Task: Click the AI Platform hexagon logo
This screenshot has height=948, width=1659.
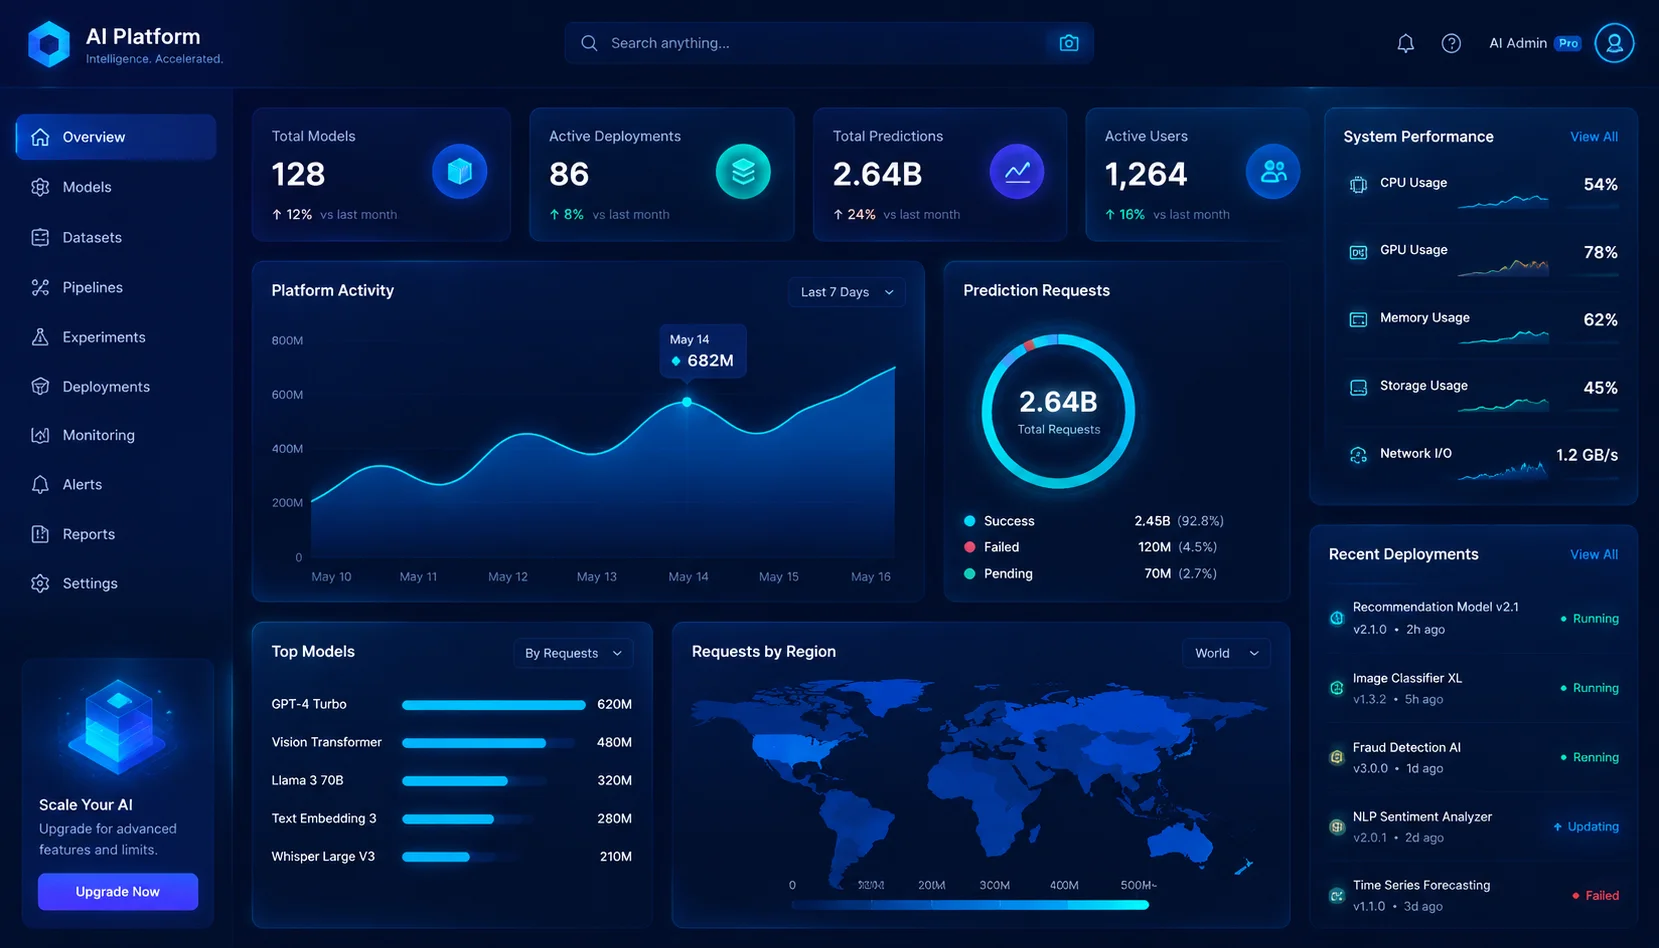Action: point(48,44)
